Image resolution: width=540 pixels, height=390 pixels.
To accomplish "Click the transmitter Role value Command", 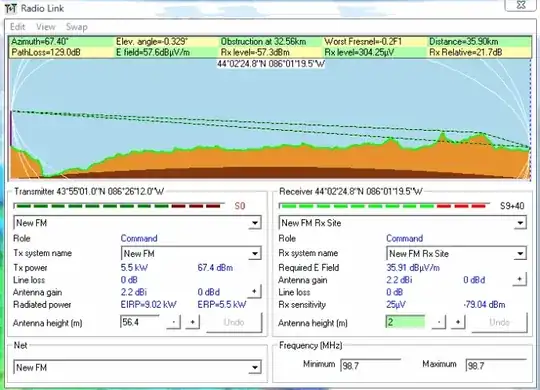I will [139, 238].
